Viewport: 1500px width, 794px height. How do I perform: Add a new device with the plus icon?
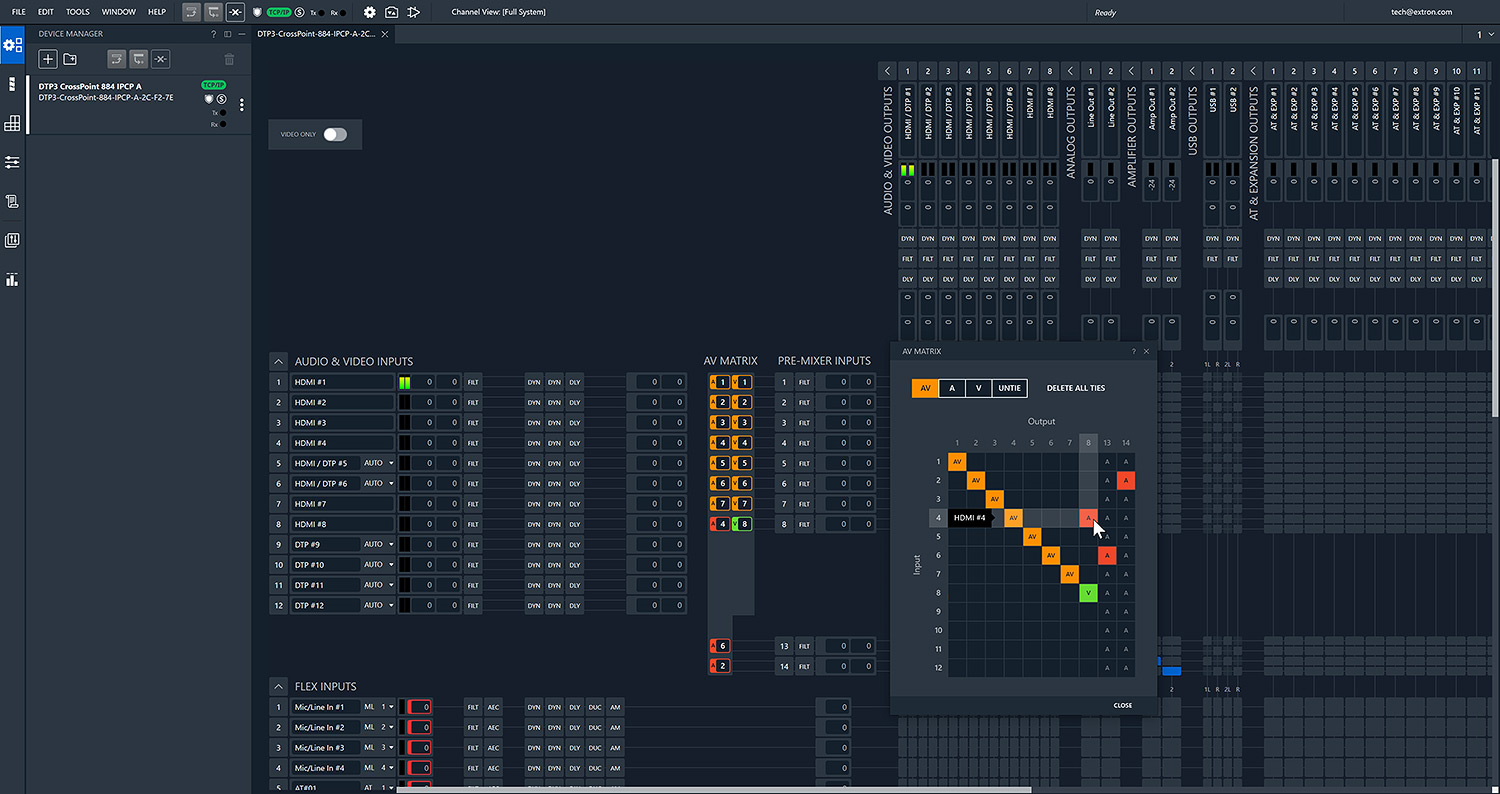point(46,59)
